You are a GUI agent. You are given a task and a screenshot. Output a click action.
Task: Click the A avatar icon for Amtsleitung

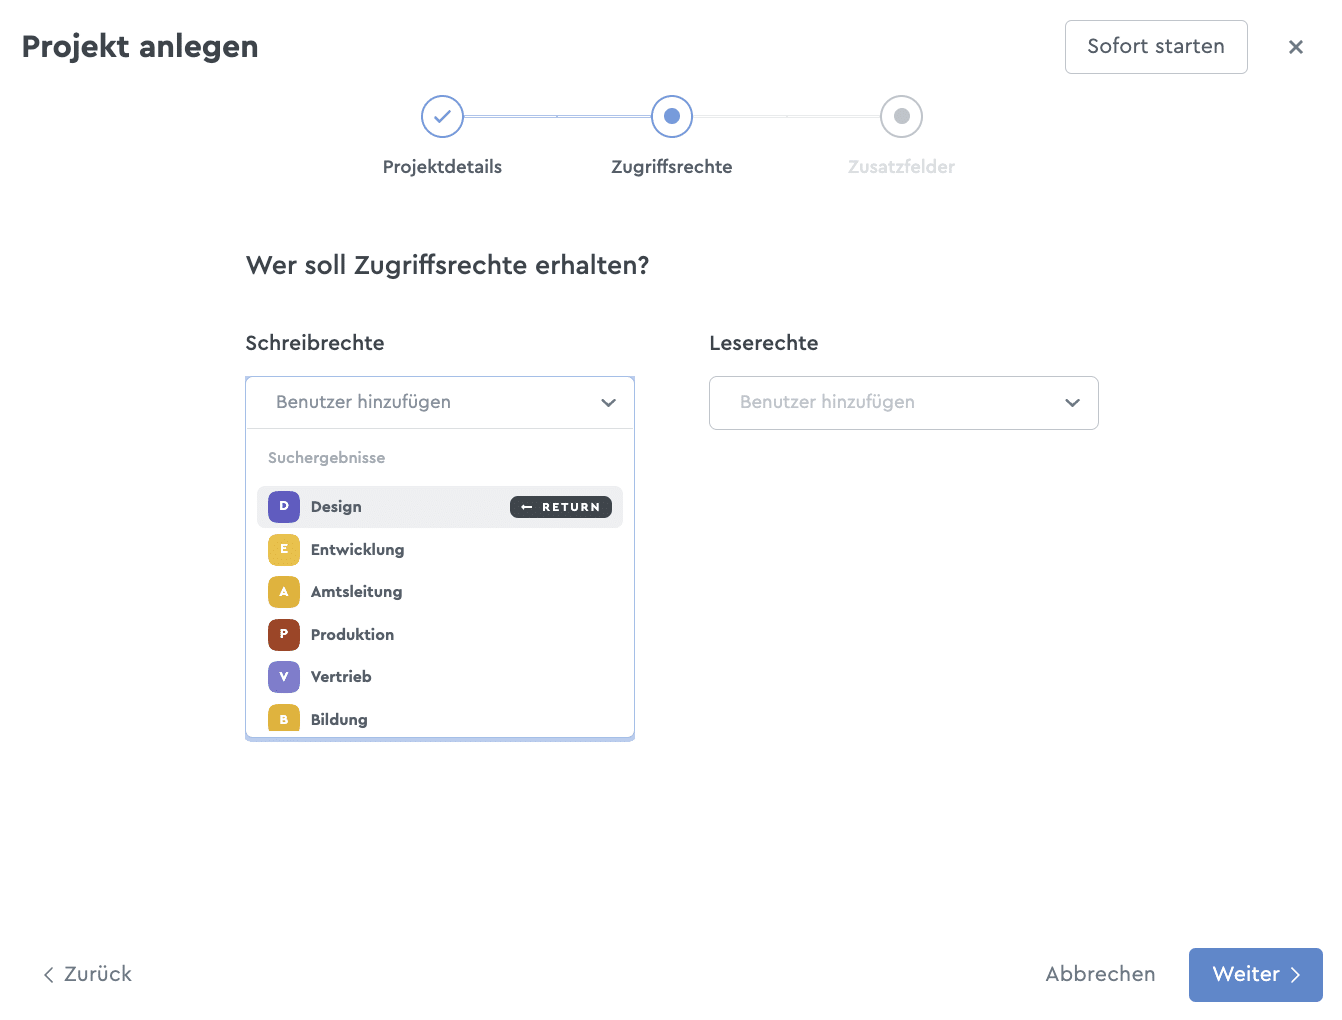coord(284,592)
